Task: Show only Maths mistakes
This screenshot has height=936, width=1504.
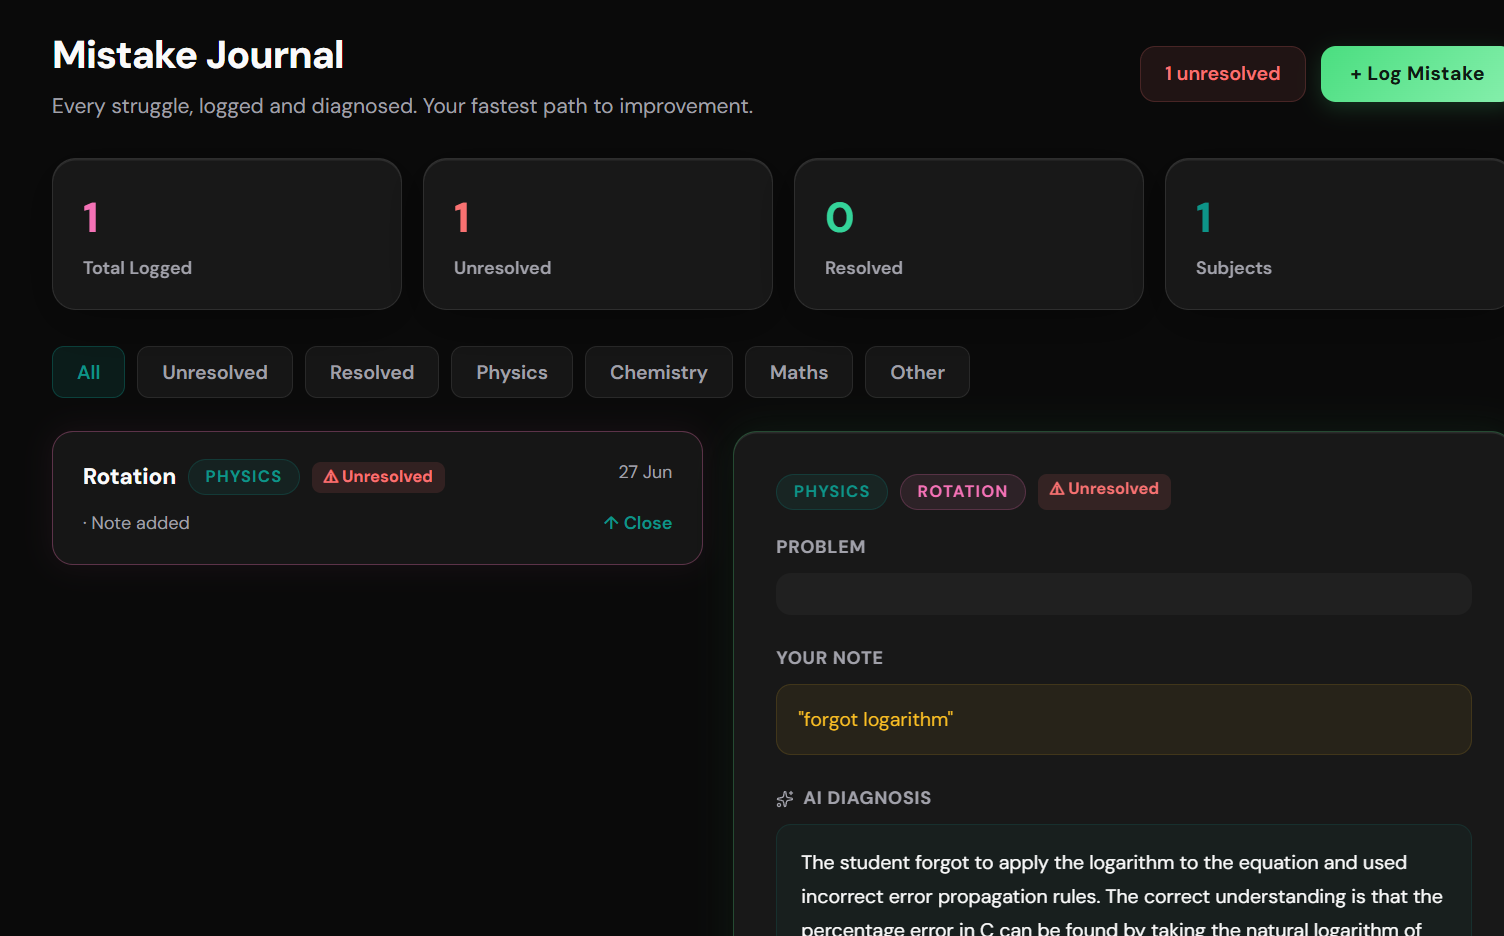Action: click(x=799, y=372)
